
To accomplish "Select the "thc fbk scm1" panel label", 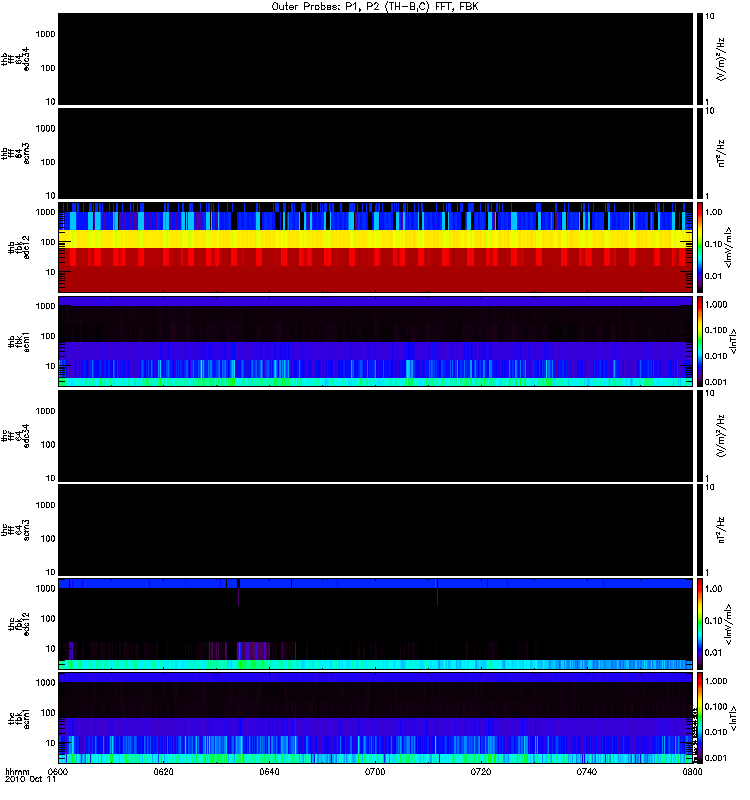I will [19, 718].
